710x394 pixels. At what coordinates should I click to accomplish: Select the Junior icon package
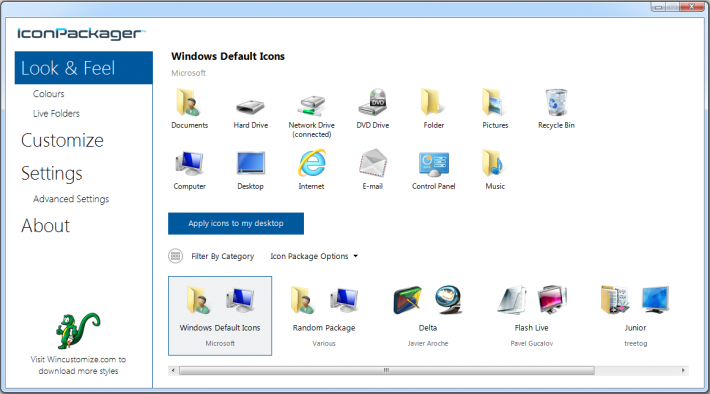pos(635,316)
